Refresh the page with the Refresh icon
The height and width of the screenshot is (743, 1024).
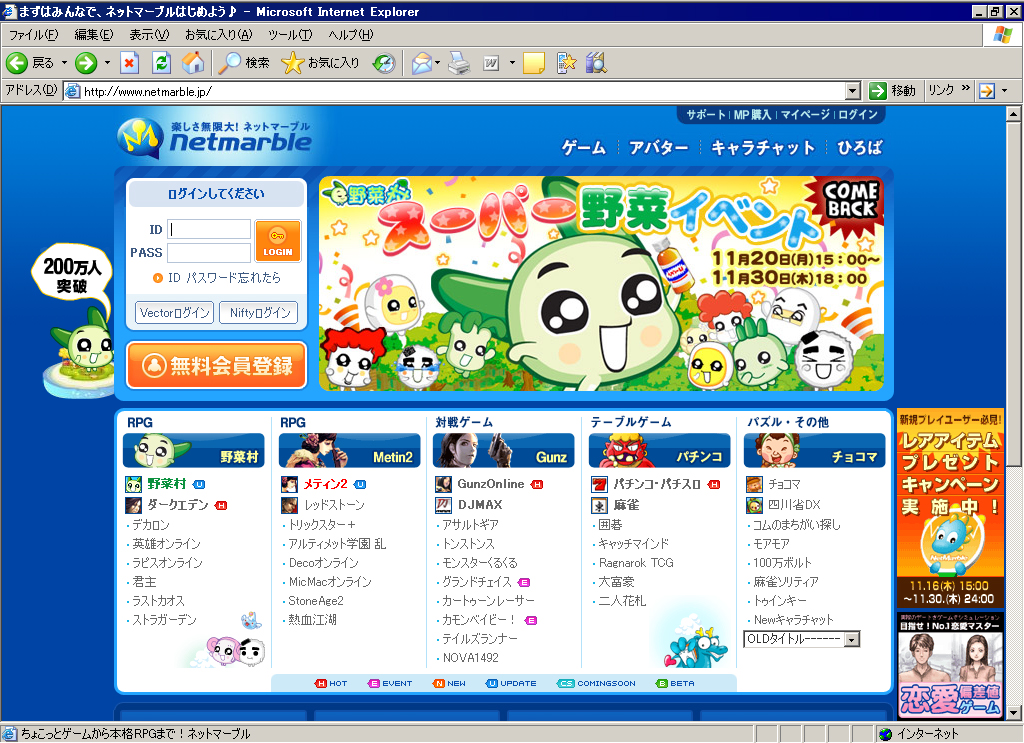point(161,63)
